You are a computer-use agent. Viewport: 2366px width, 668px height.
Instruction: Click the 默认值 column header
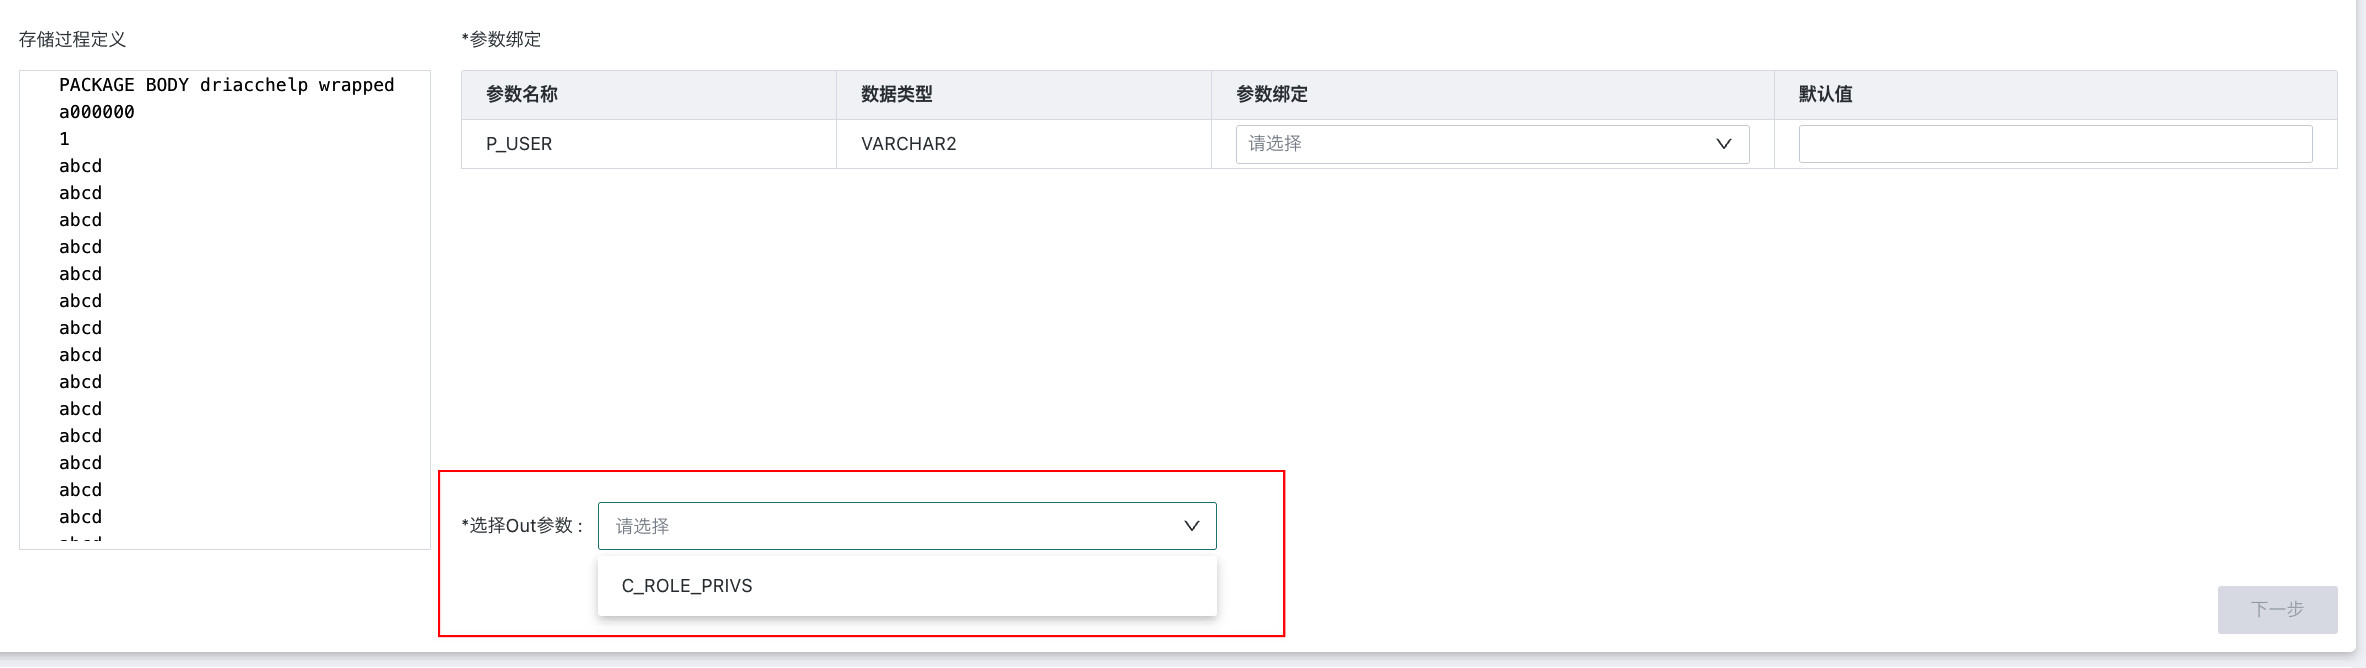pos(1826,94)
